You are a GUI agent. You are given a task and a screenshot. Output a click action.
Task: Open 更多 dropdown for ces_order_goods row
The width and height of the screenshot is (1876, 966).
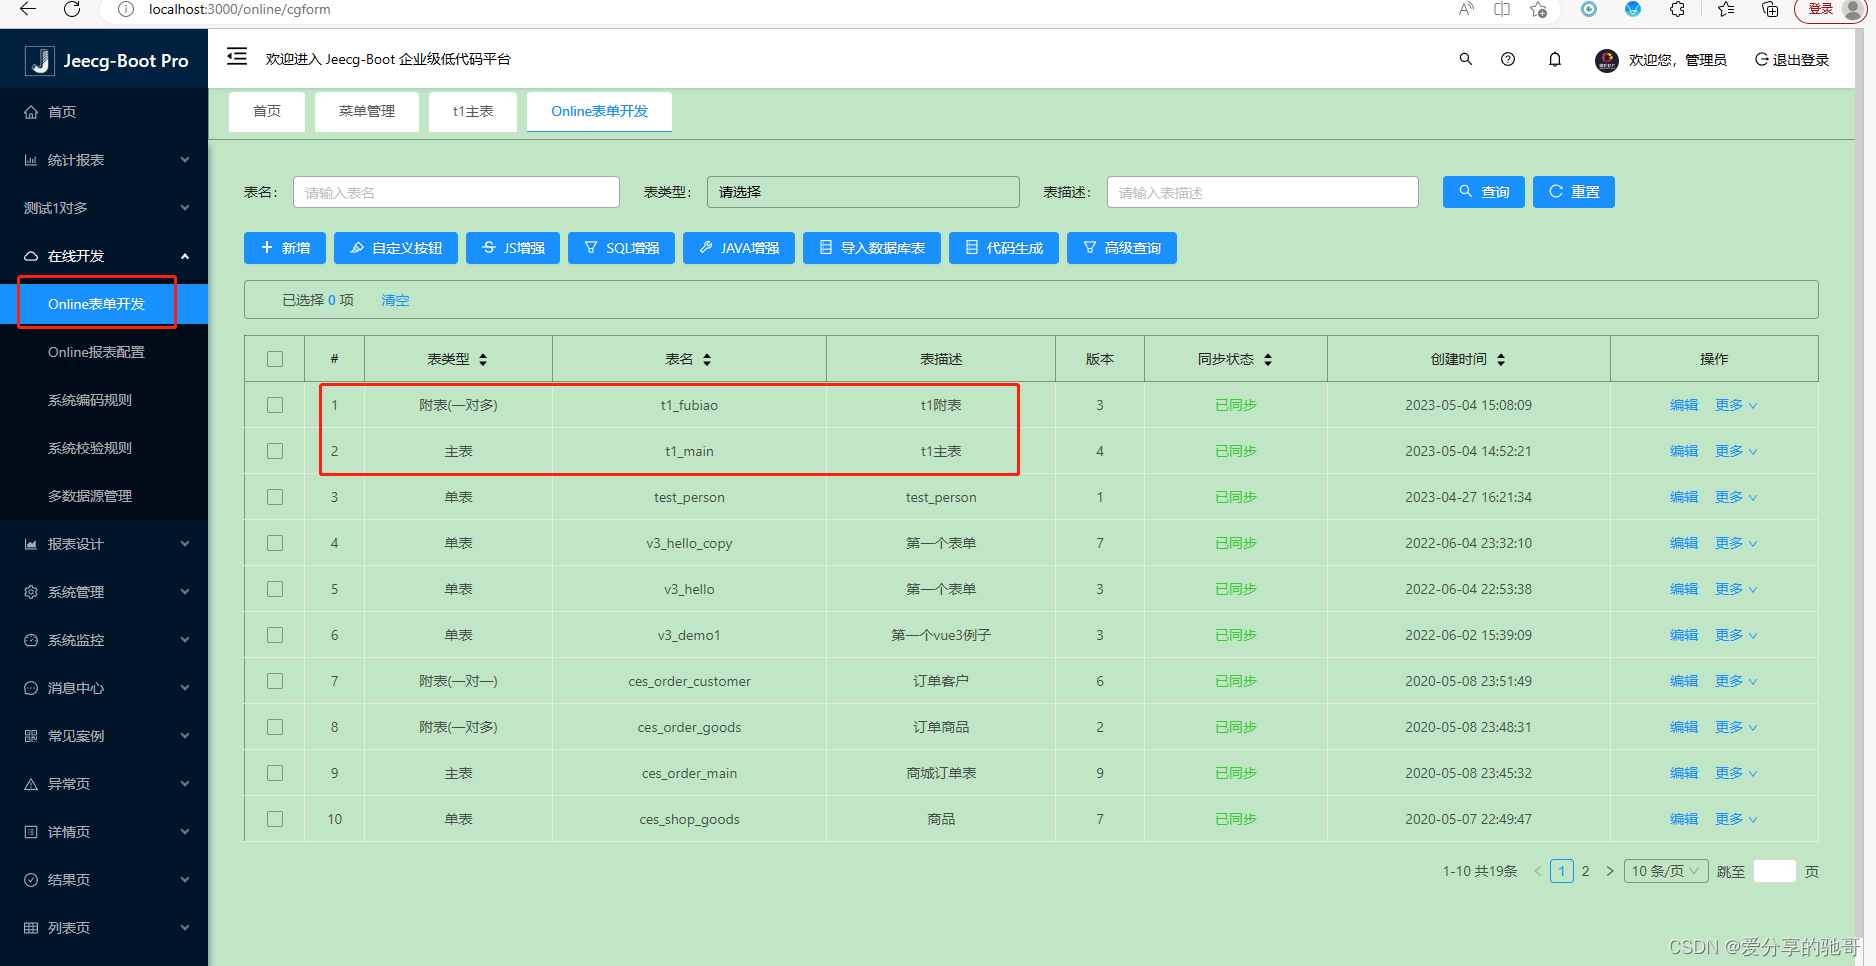pyautogui.click(x=1736, y=727)
